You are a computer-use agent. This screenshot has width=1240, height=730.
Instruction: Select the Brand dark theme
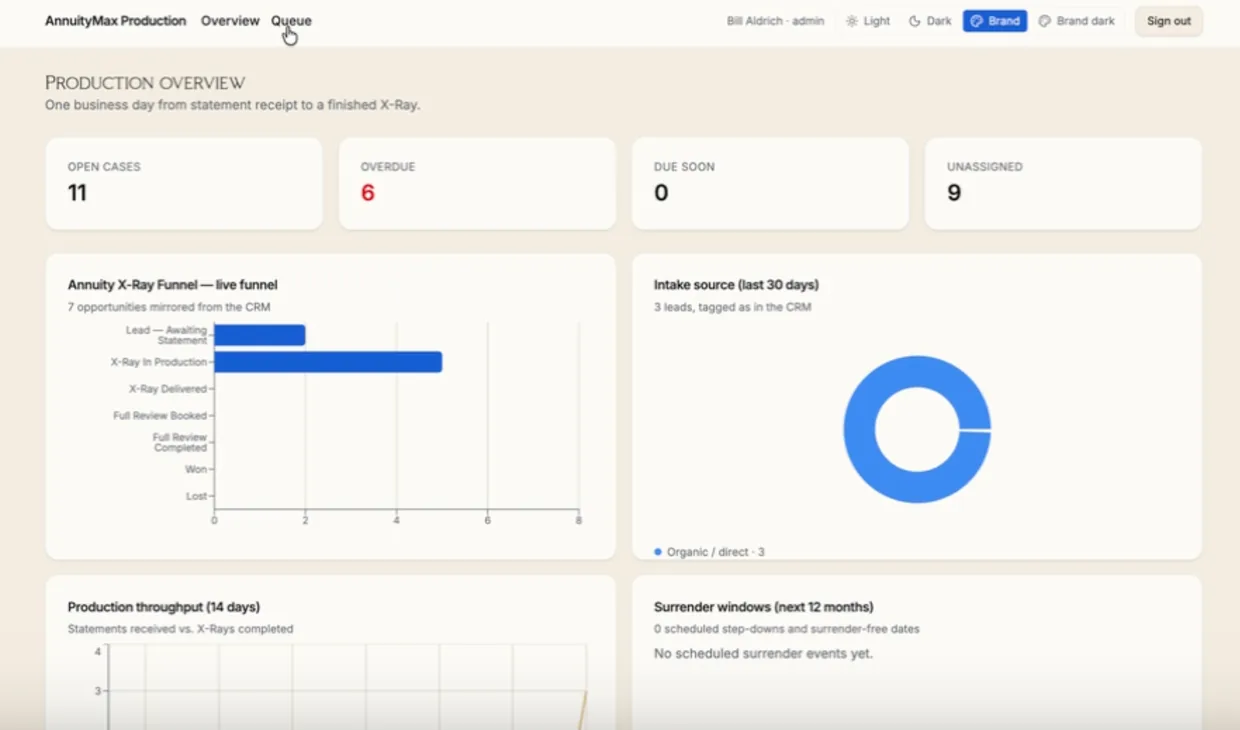coord(1077,21)
